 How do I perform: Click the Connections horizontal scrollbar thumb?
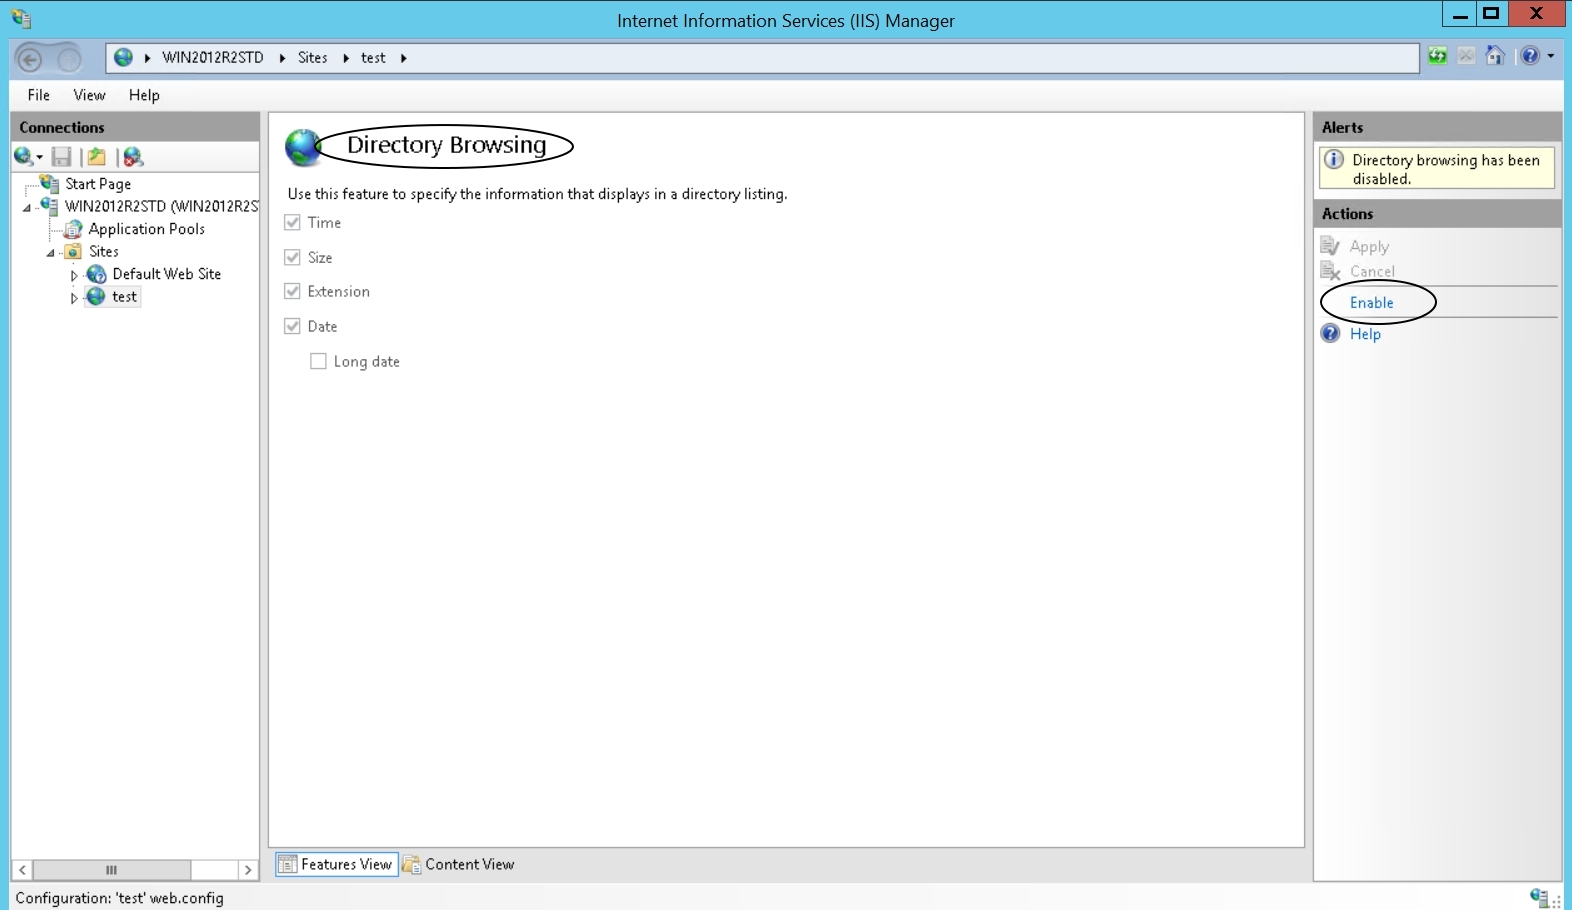(x=111, y=870)
